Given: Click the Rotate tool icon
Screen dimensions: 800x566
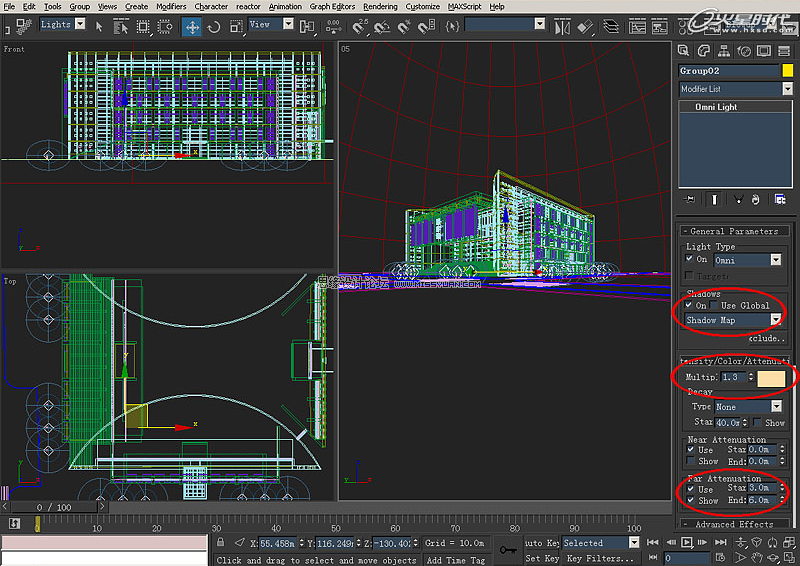Looking at the screenshot, I should point(213,26).
